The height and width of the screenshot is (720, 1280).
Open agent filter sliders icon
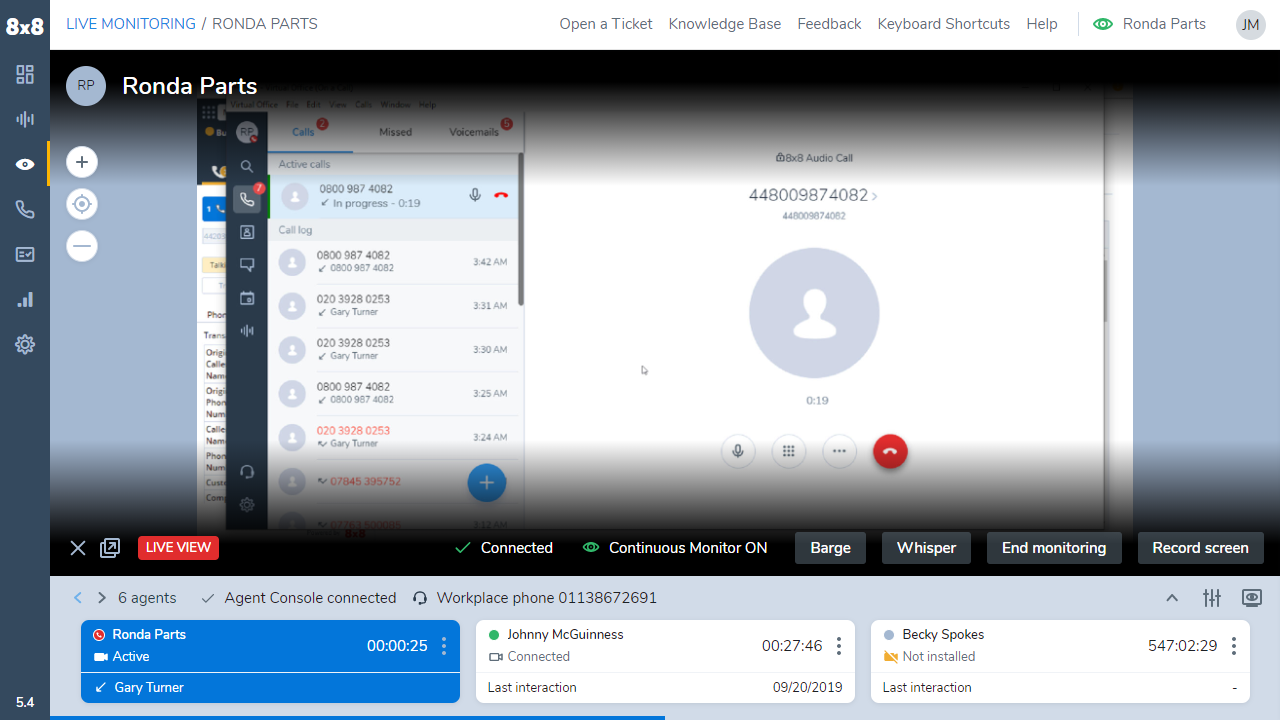click(x=1212, y=598)
